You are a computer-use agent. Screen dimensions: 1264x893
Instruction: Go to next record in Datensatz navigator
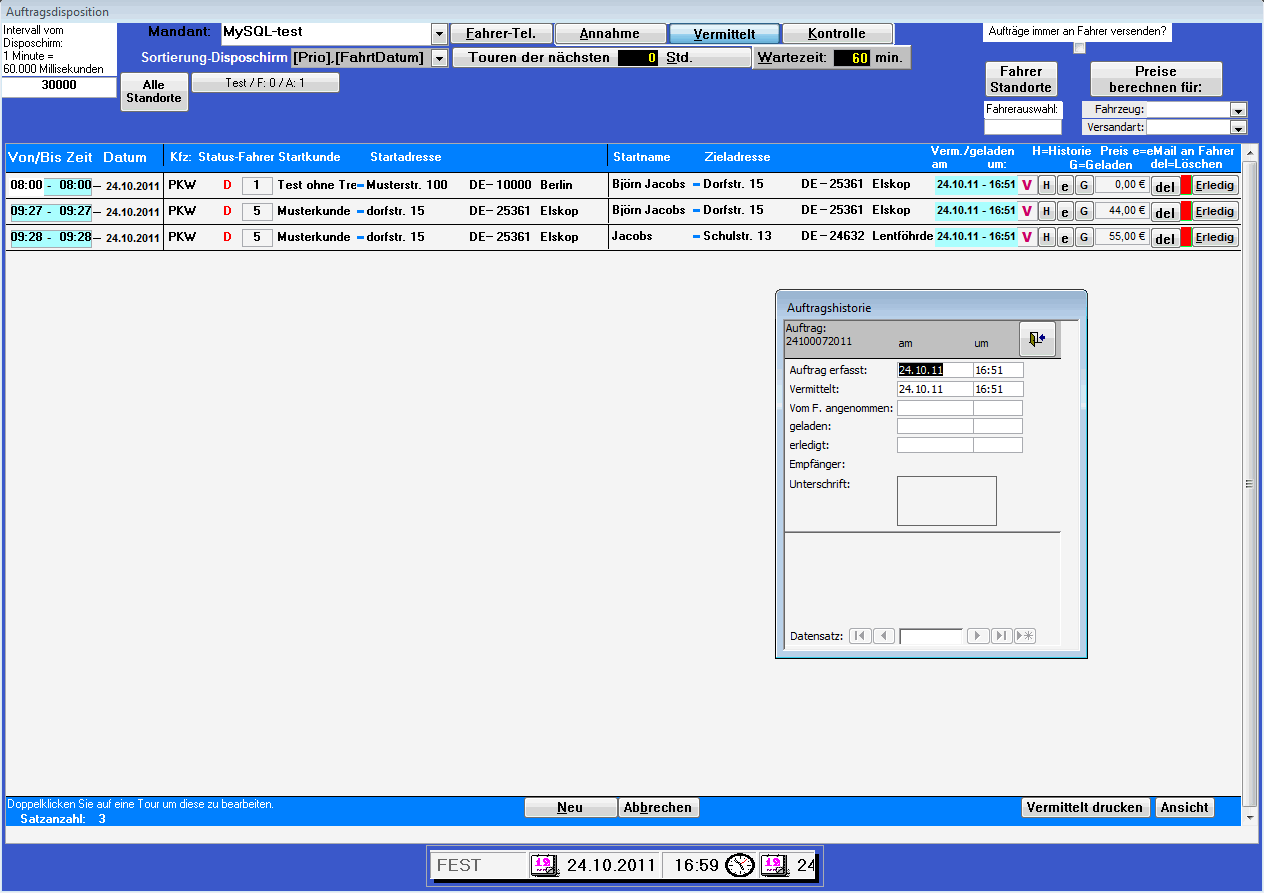(x=978, y=636)
